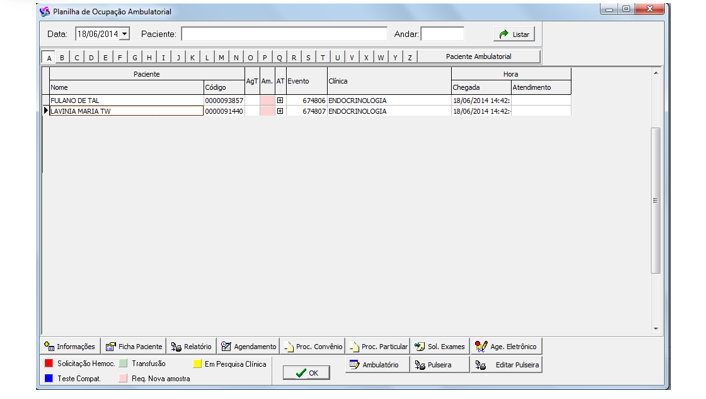This screenshot has height=399, width=706.
Task: Click the Pulseira button
Action: pyautogui.click(x=439, y=365)
